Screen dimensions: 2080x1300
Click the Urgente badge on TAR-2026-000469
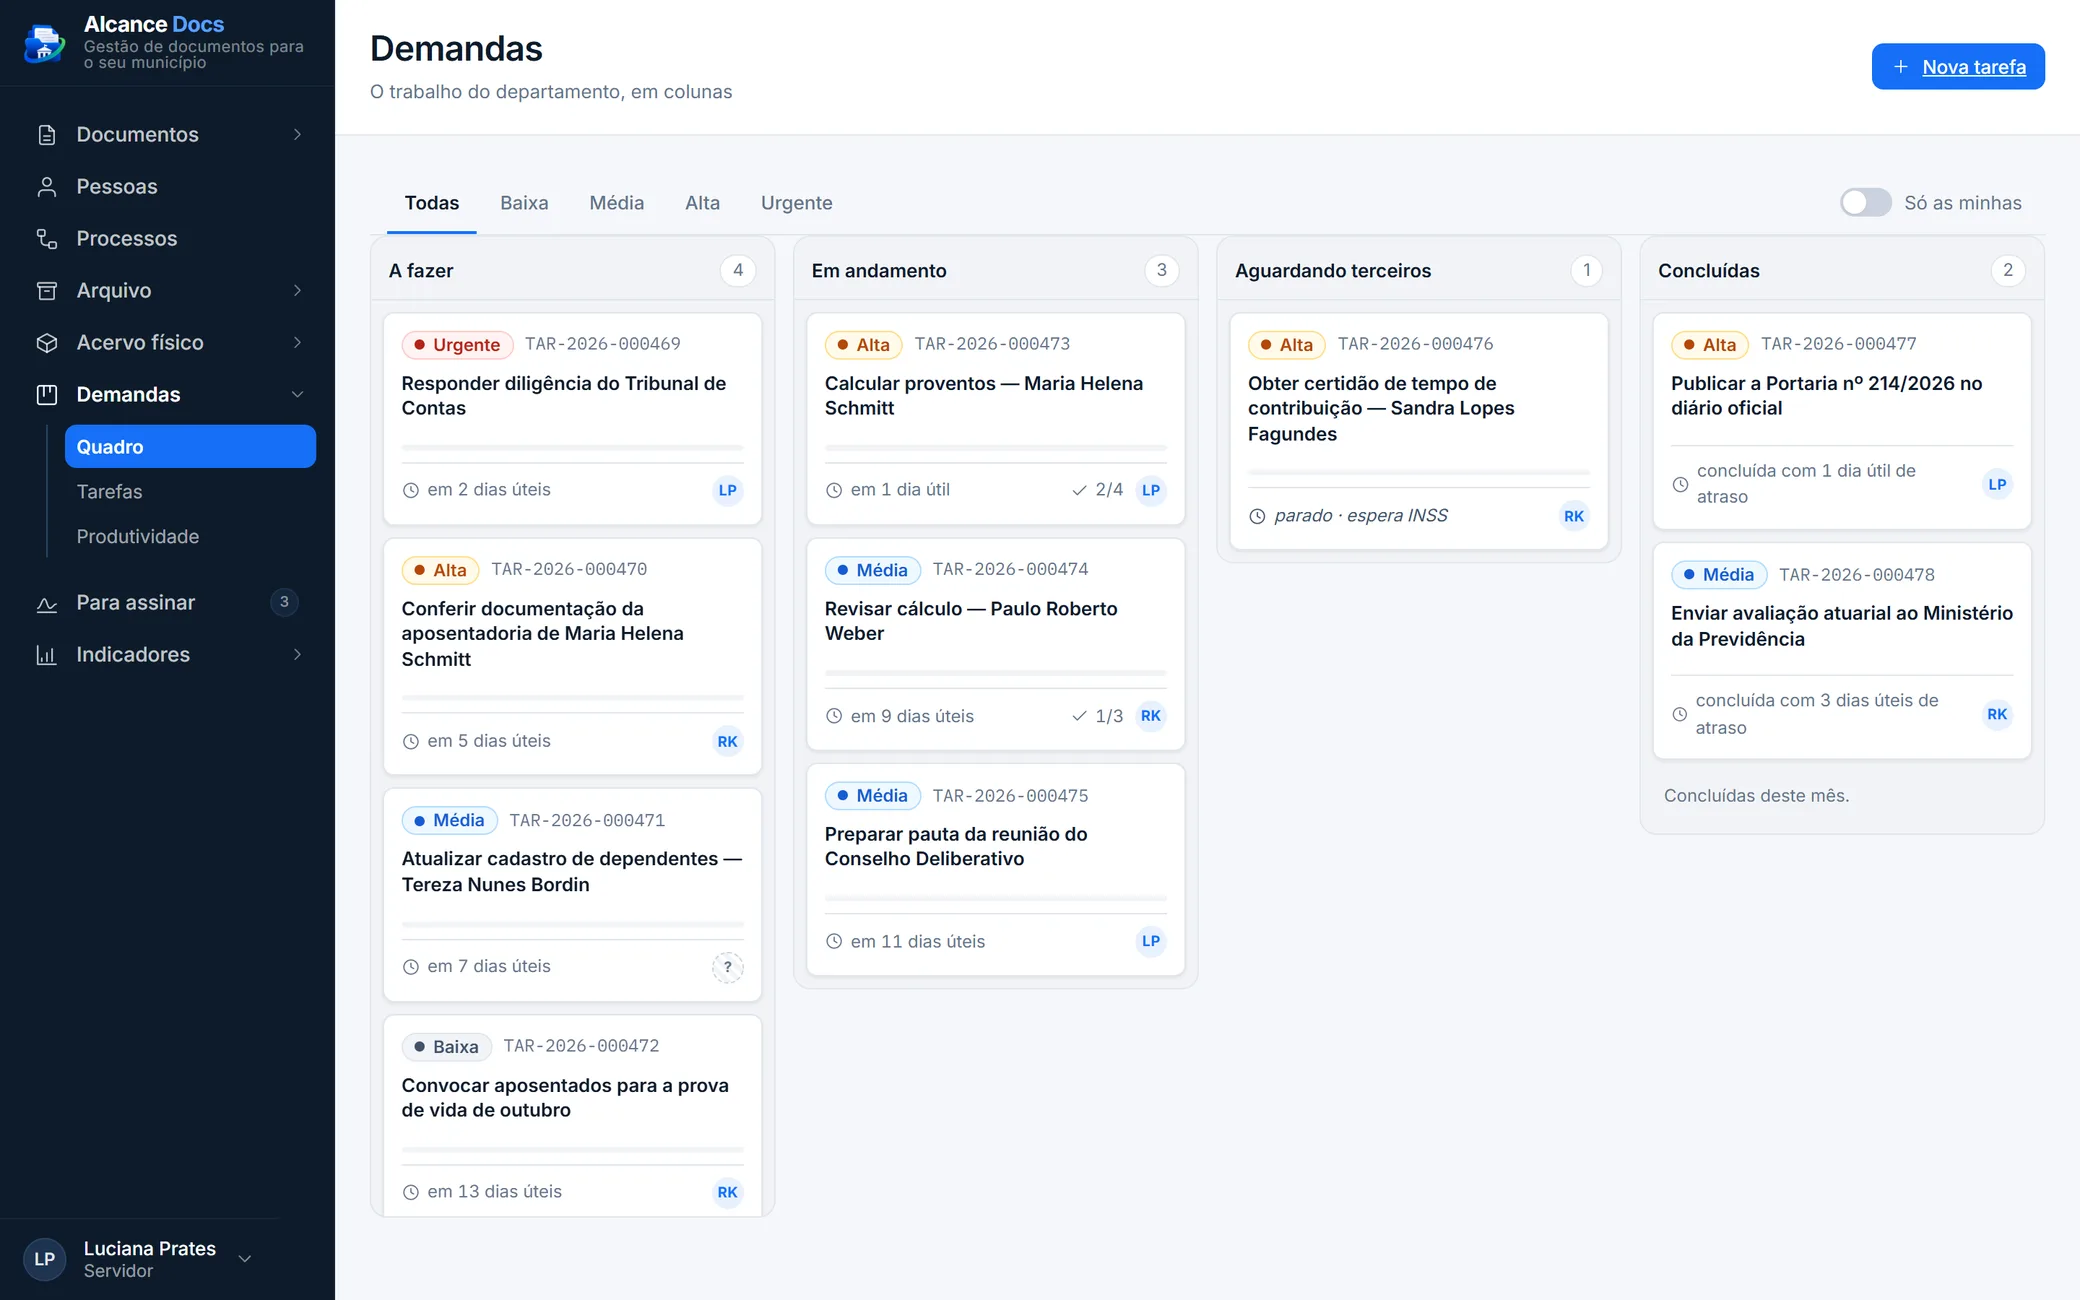[457, 345]
